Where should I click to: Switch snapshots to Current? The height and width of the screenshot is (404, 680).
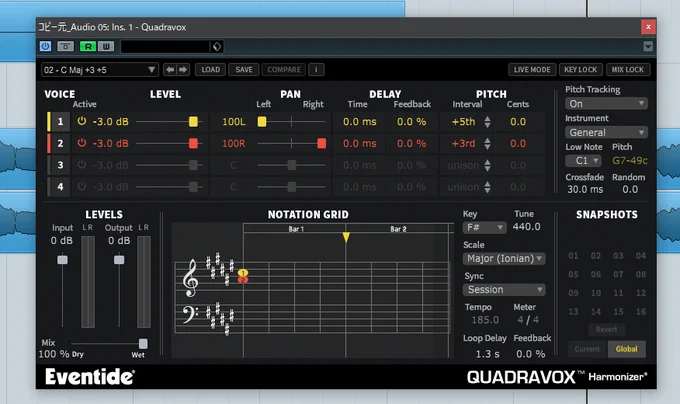[x=587, y=349]
